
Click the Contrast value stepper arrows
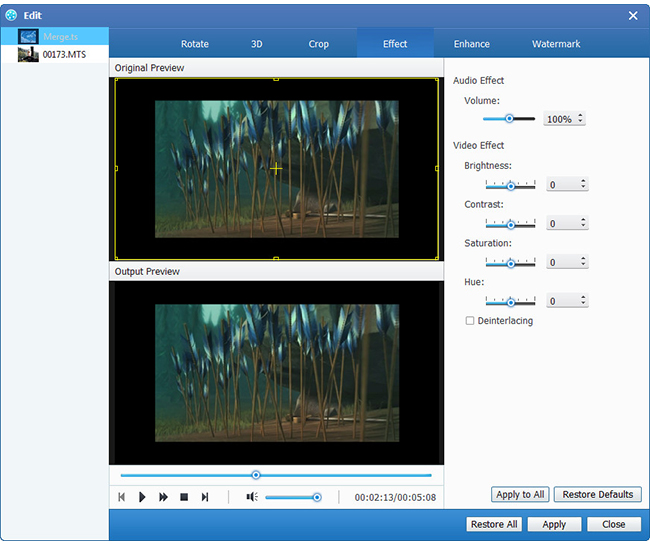point(583,224)
